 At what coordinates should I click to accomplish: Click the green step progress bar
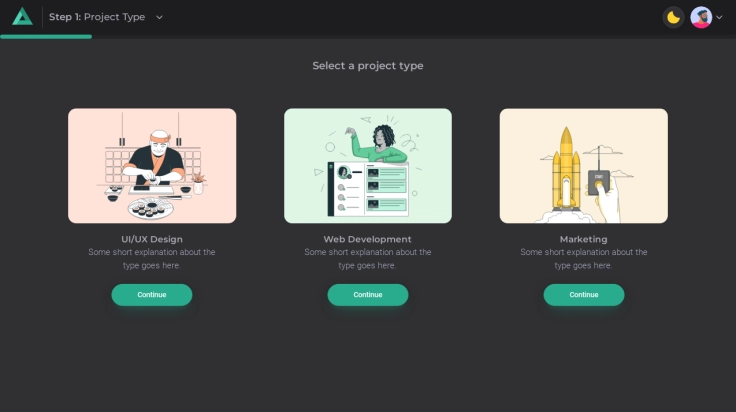click(x=46, y=36)
